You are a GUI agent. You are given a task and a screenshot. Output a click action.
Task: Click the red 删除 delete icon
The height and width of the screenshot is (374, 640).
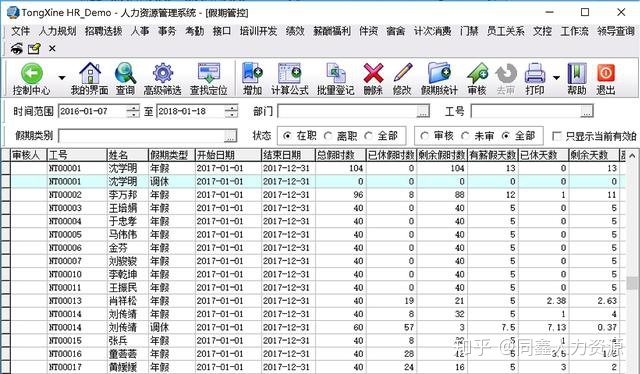373,73
